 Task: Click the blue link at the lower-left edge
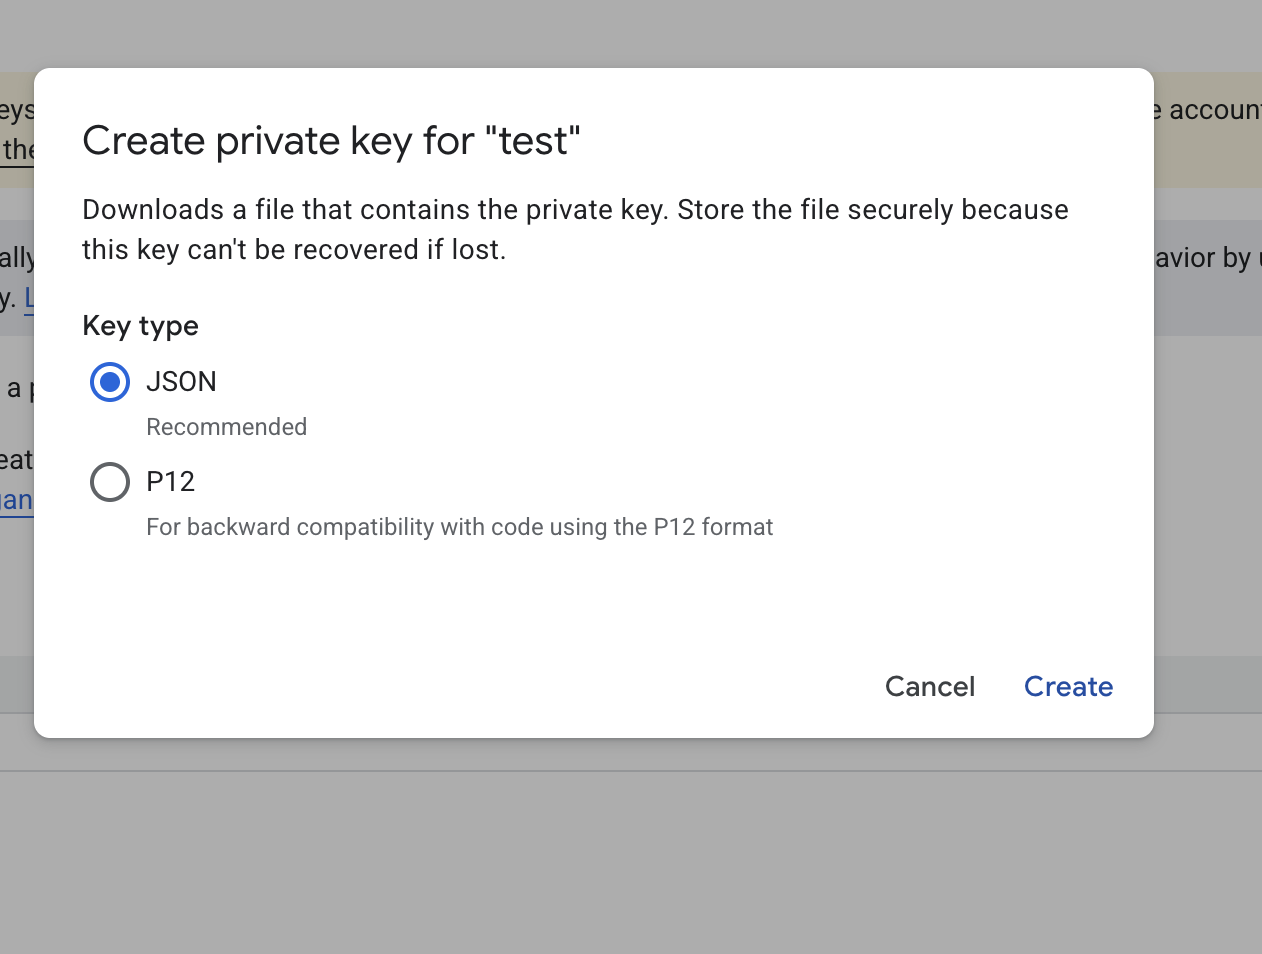pos(15,500)
